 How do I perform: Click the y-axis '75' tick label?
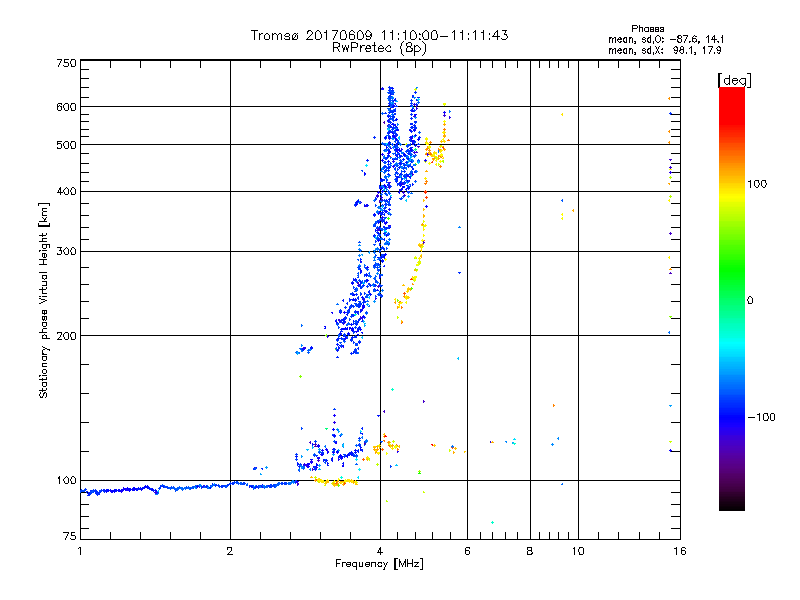tap(70, 536)
